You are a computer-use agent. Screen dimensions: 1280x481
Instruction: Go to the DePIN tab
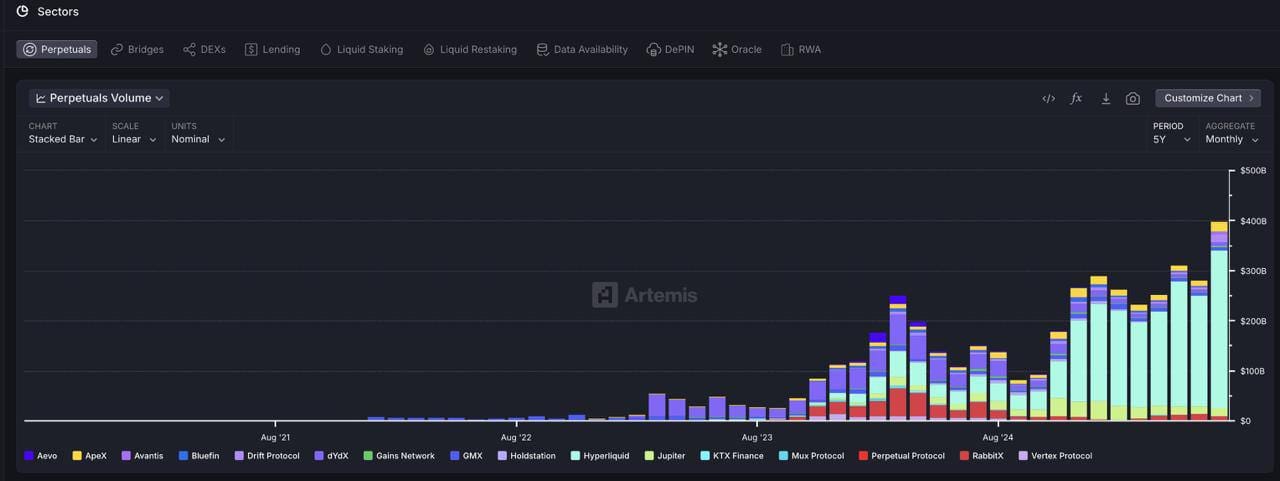pos(670,49)
